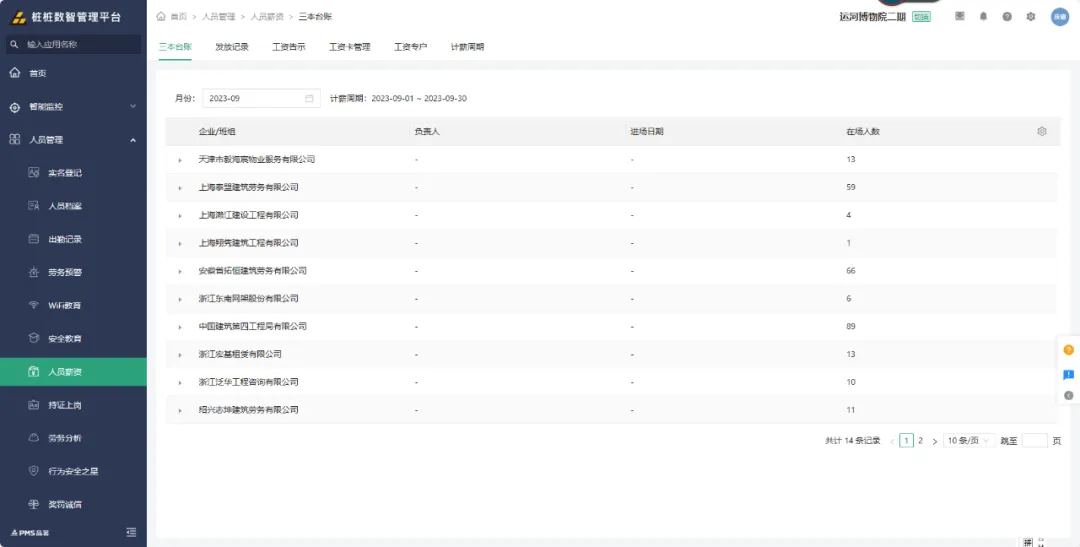Click the 安全教育 sidebar icon

click(34, 338)
